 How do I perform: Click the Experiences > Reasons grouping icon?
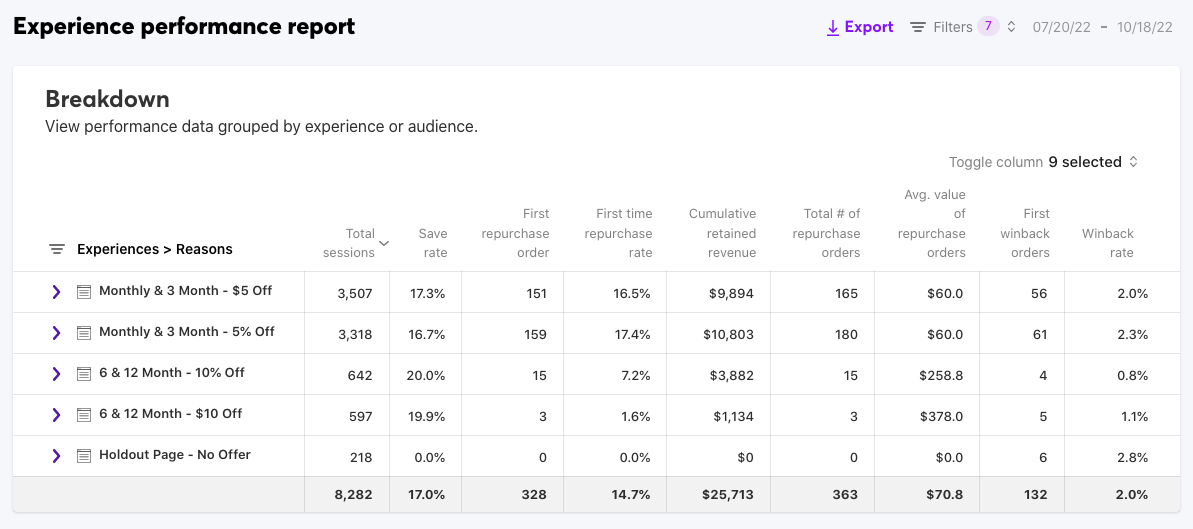(57, 249)
